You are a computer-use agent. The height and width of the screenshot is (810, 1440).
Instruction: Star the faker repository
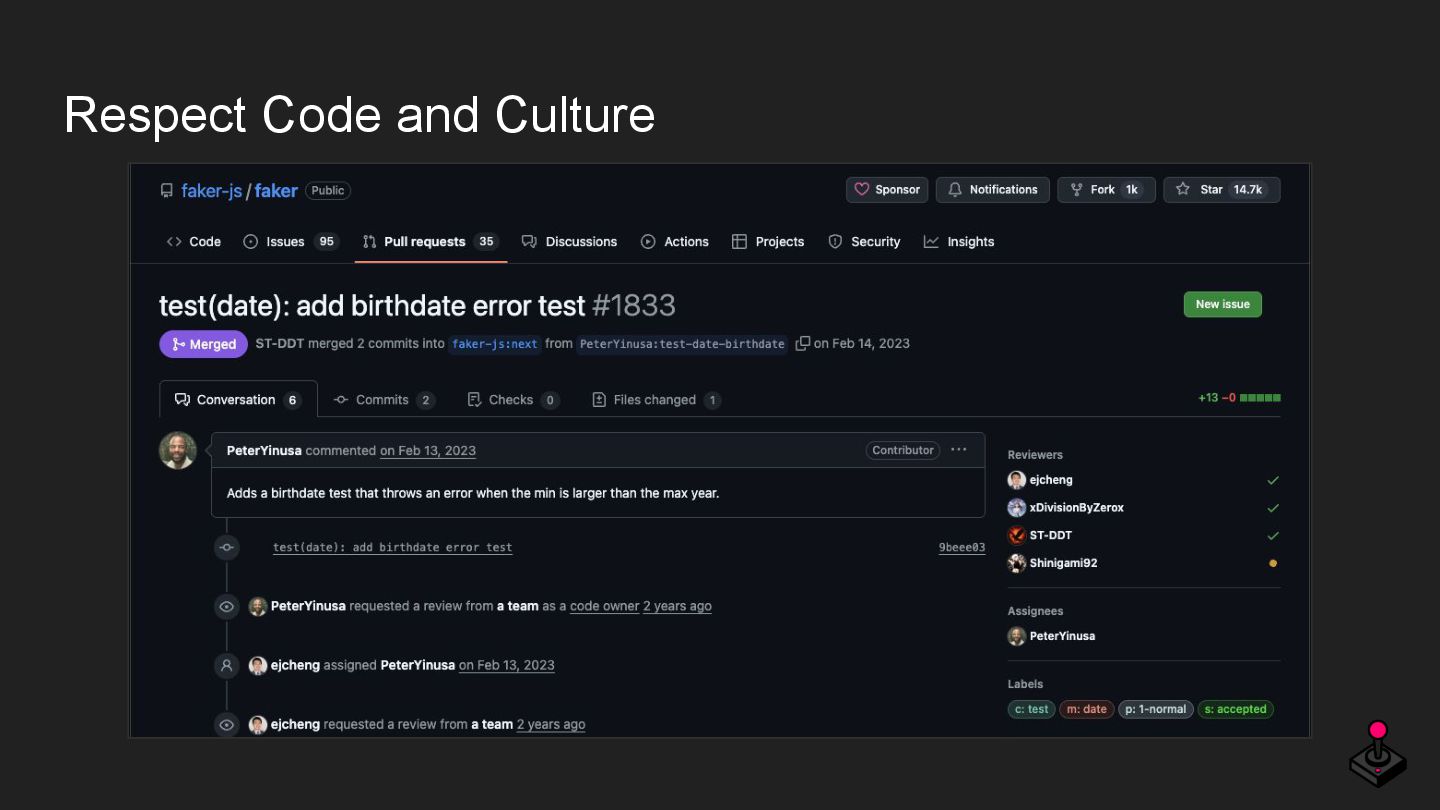pos(1222,189)
